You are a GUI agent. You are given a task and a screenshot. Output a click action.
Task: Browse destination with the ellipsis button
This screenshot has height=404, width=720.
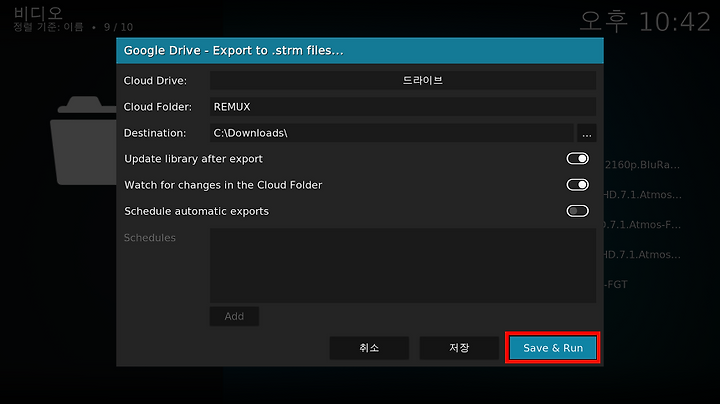click(x=586, y=133)
